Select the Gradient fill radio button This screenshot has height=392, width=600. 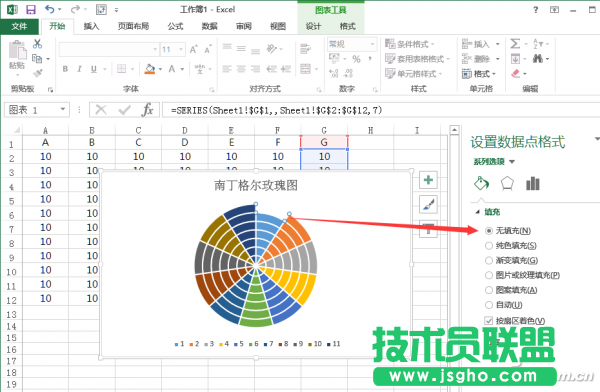point(489,260)
